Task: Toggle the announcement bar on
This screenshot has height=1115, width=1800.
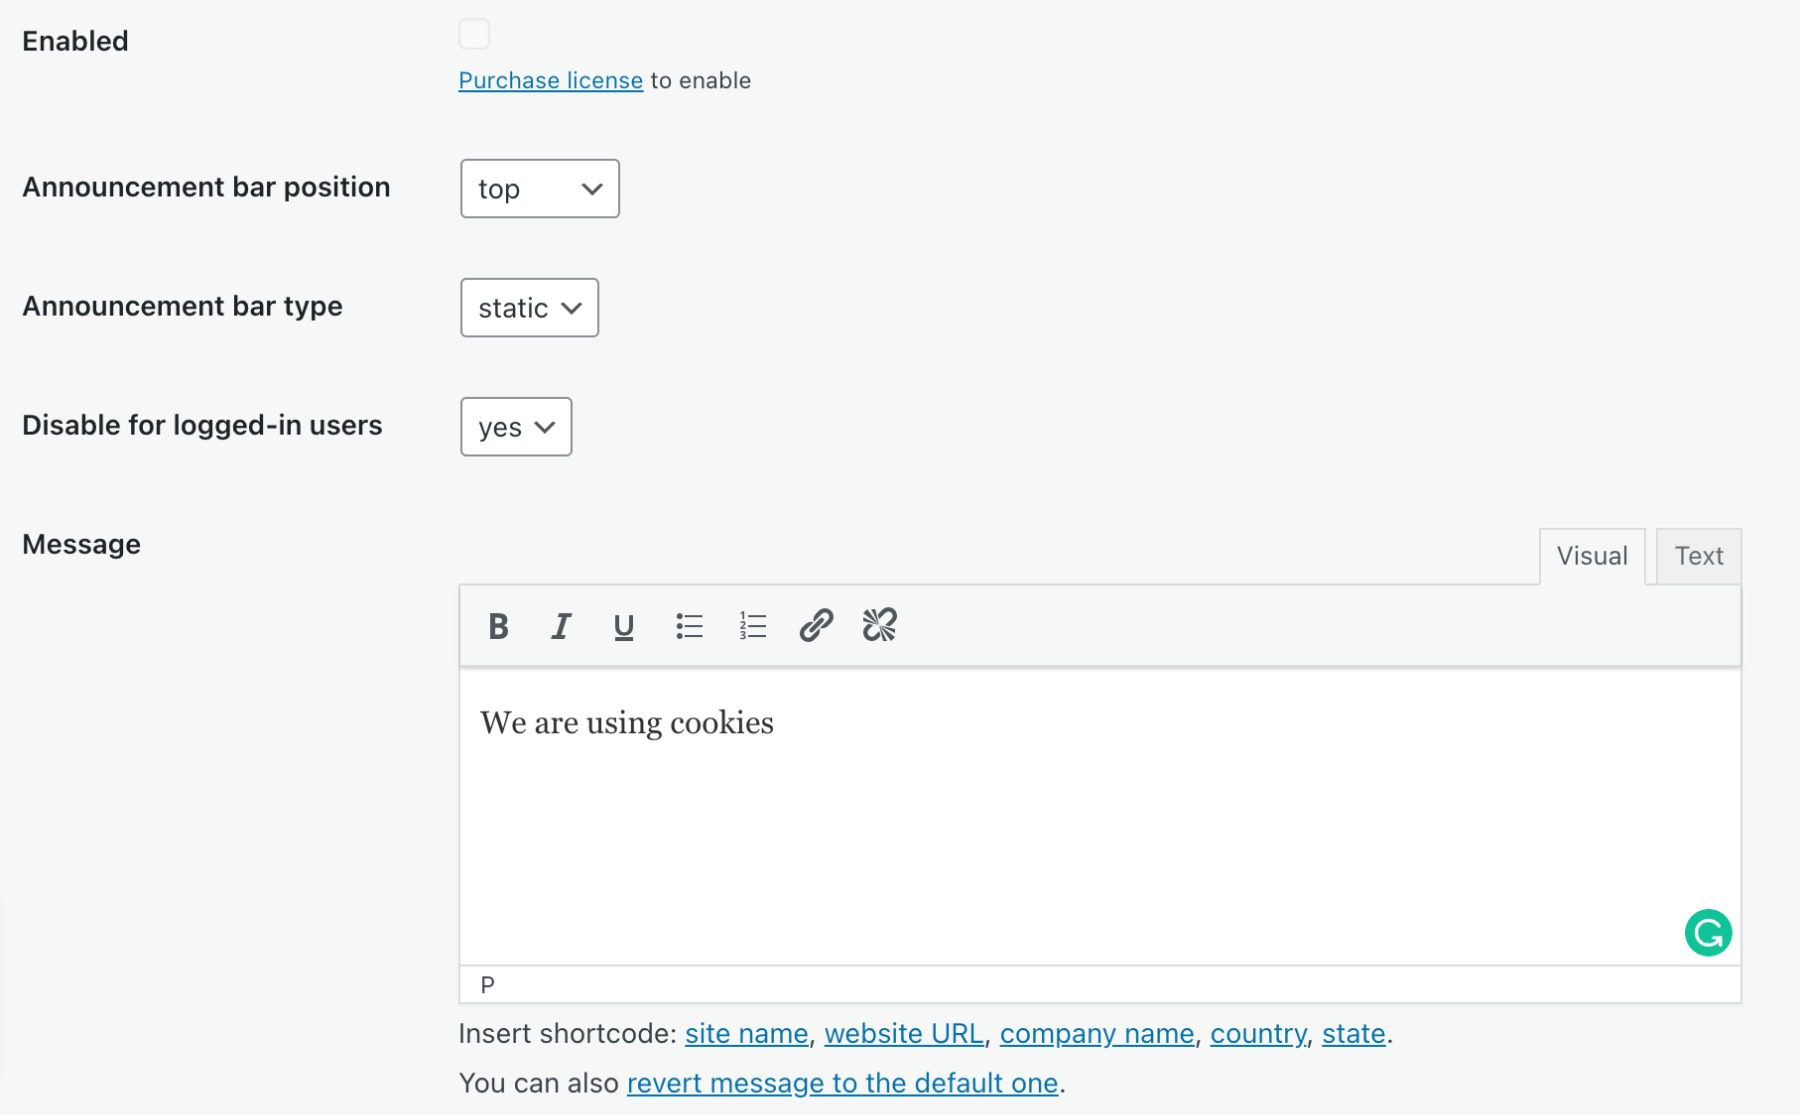Action: coord(475,33)
